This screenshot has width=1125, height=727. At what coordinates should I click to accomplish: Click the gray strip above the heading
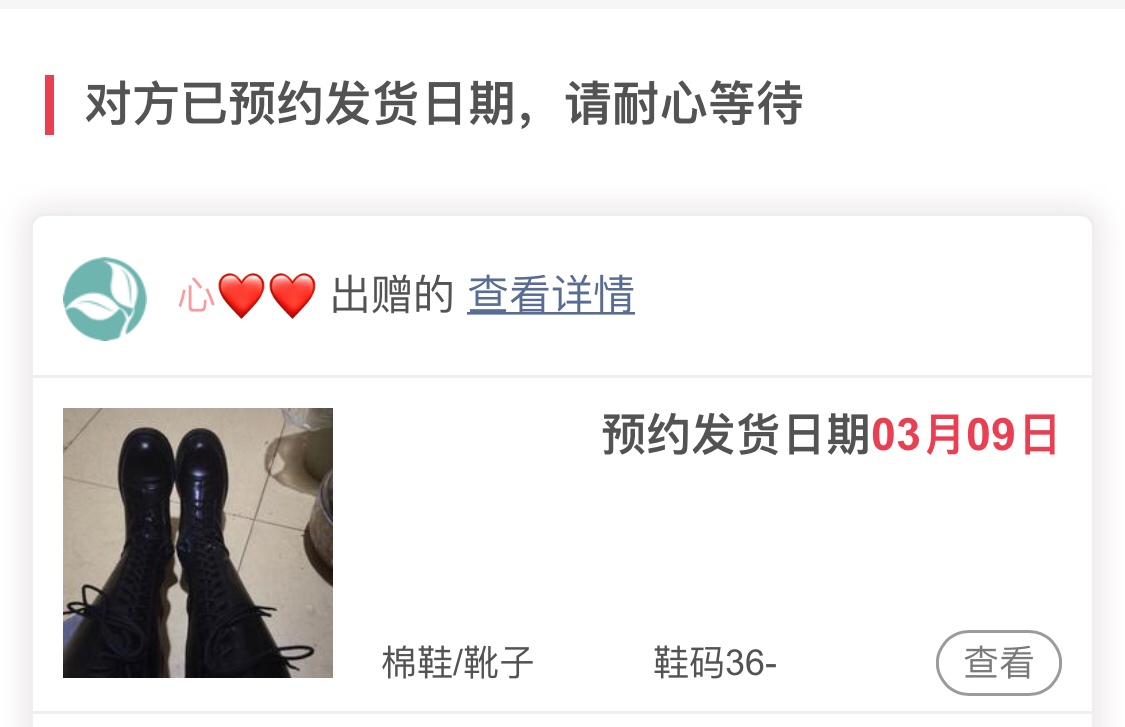(562, 4)
